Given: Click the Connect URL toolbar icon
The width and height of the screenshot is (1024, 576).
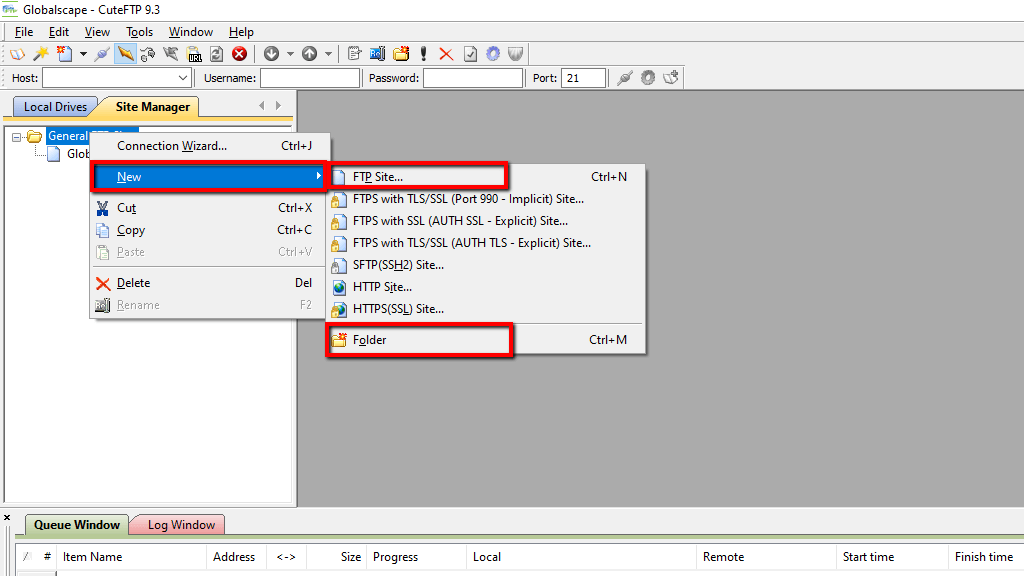Looking at the screenshot, I should click(194, 54).
